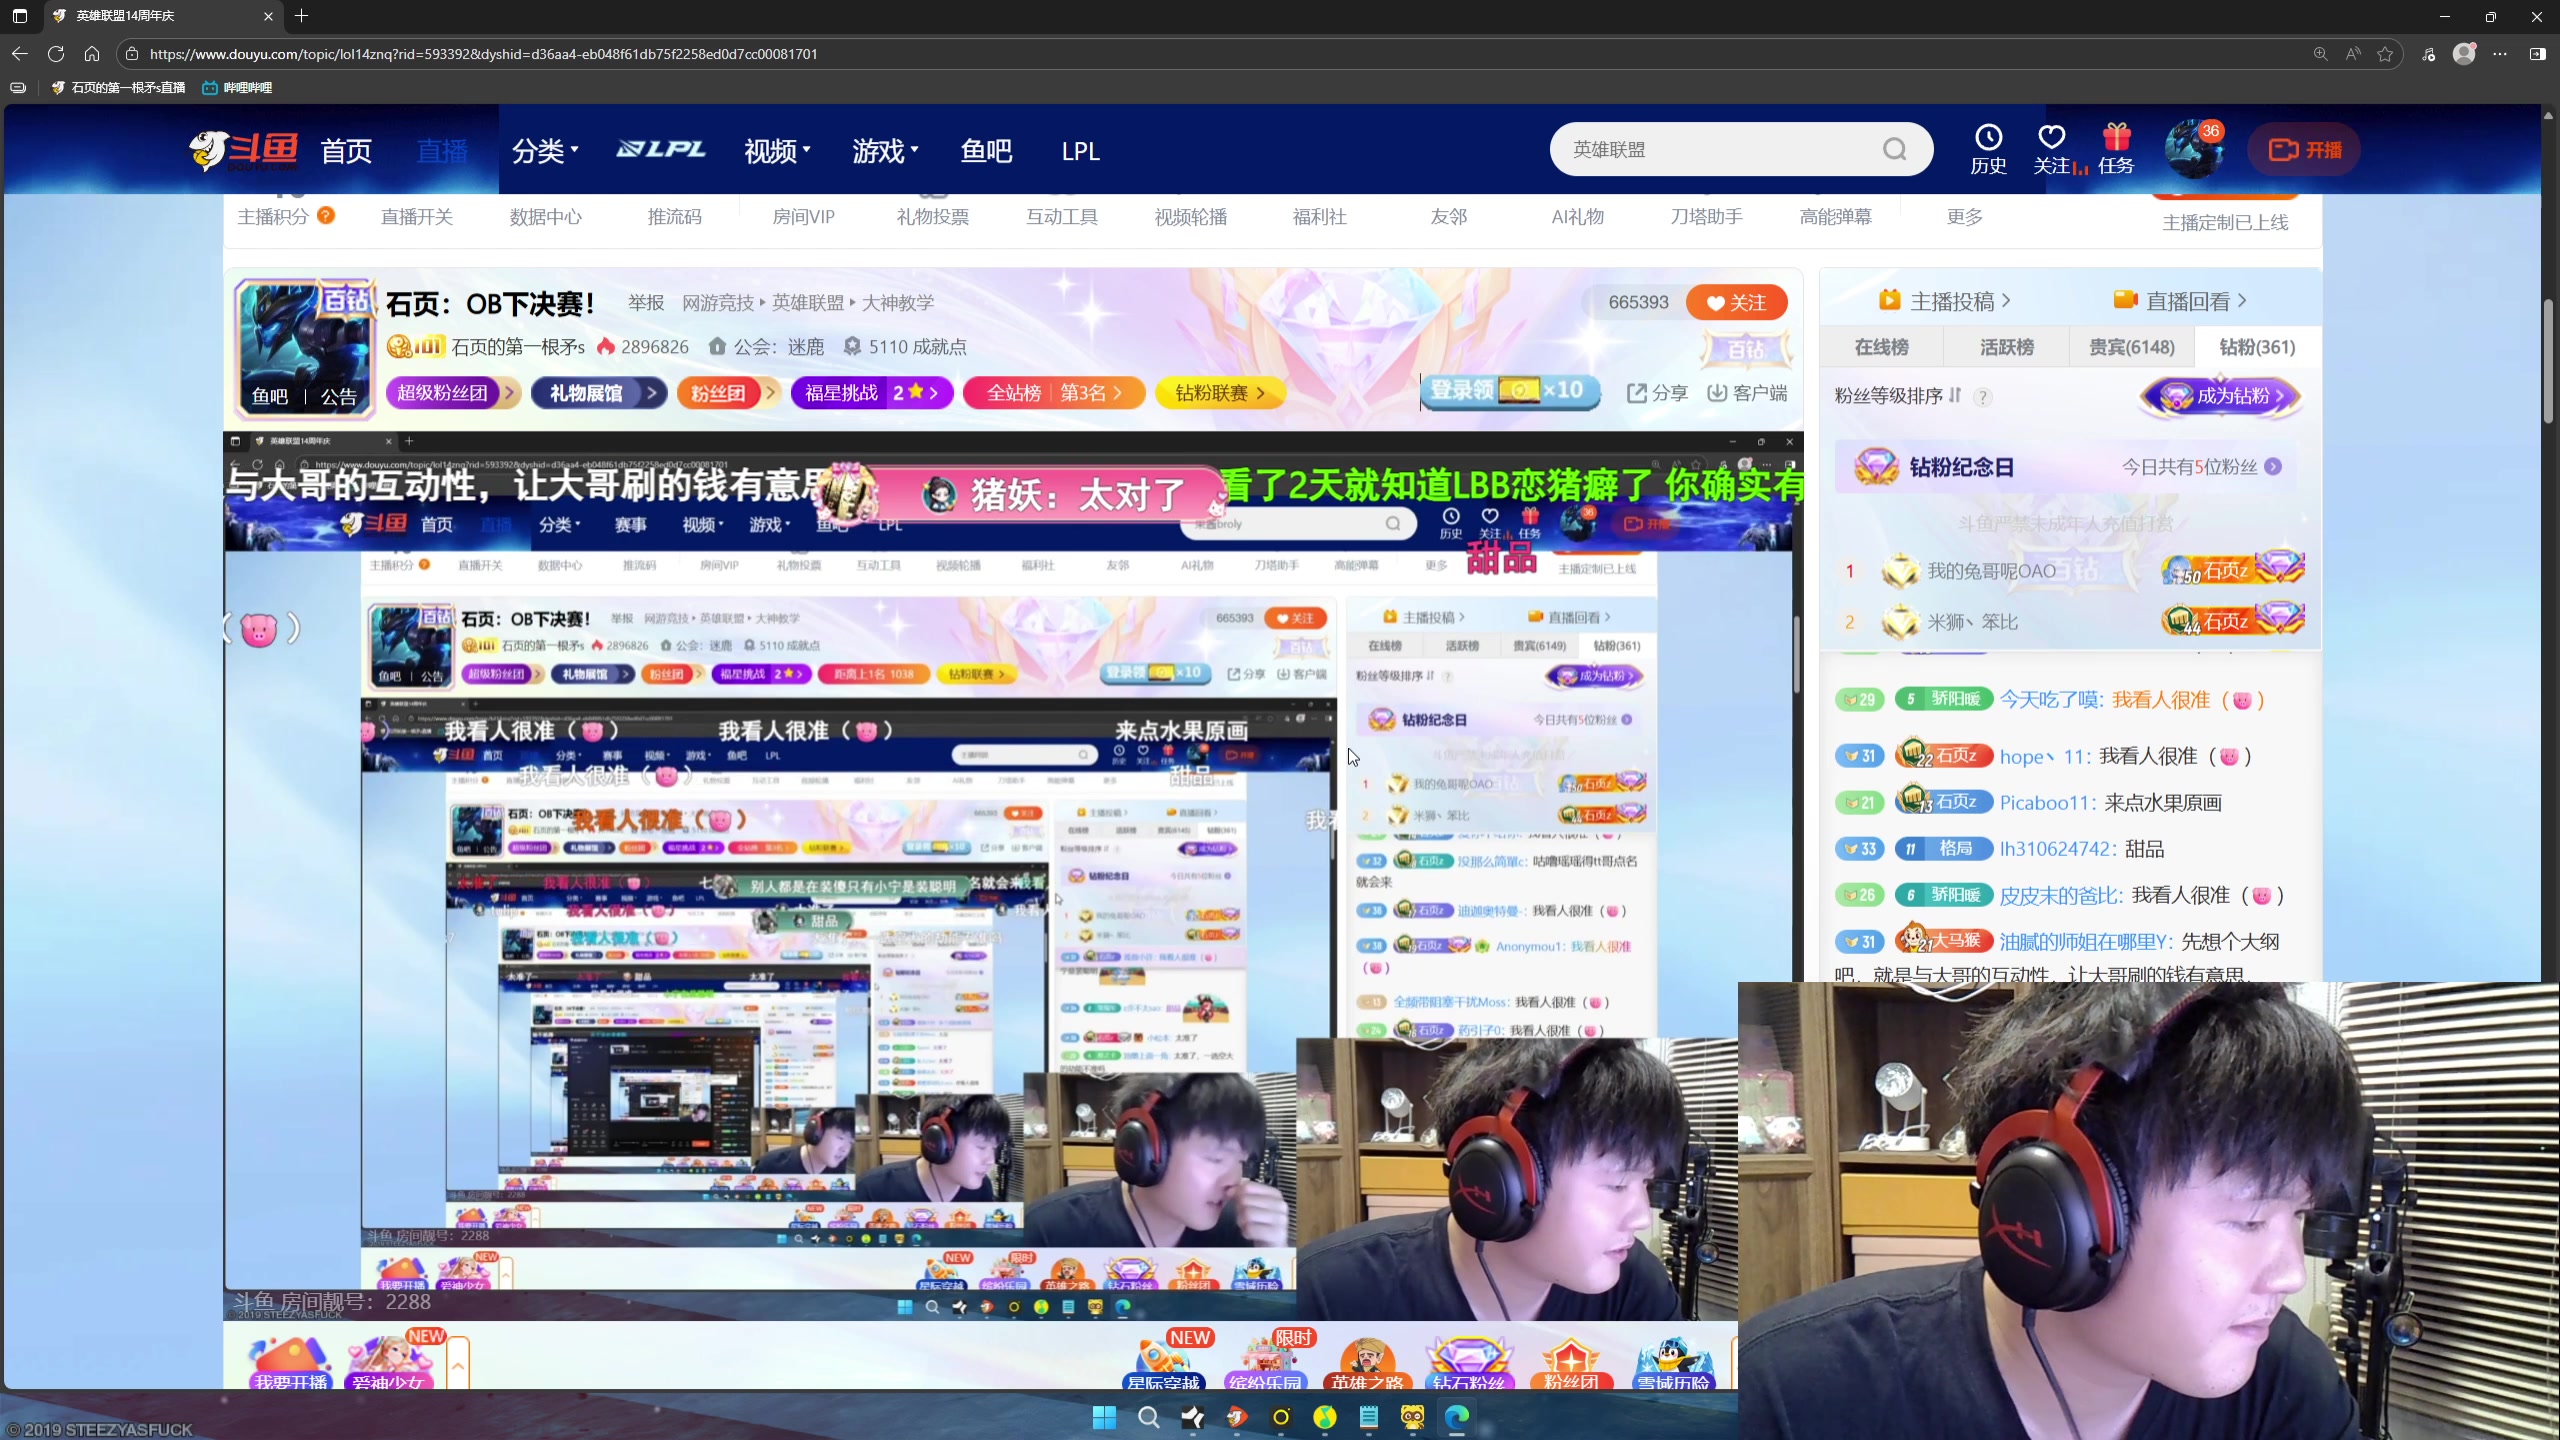Open the 雪域历险 penguin activity icon
Screen dimensions: 2560x1440
[1673, 1362]
